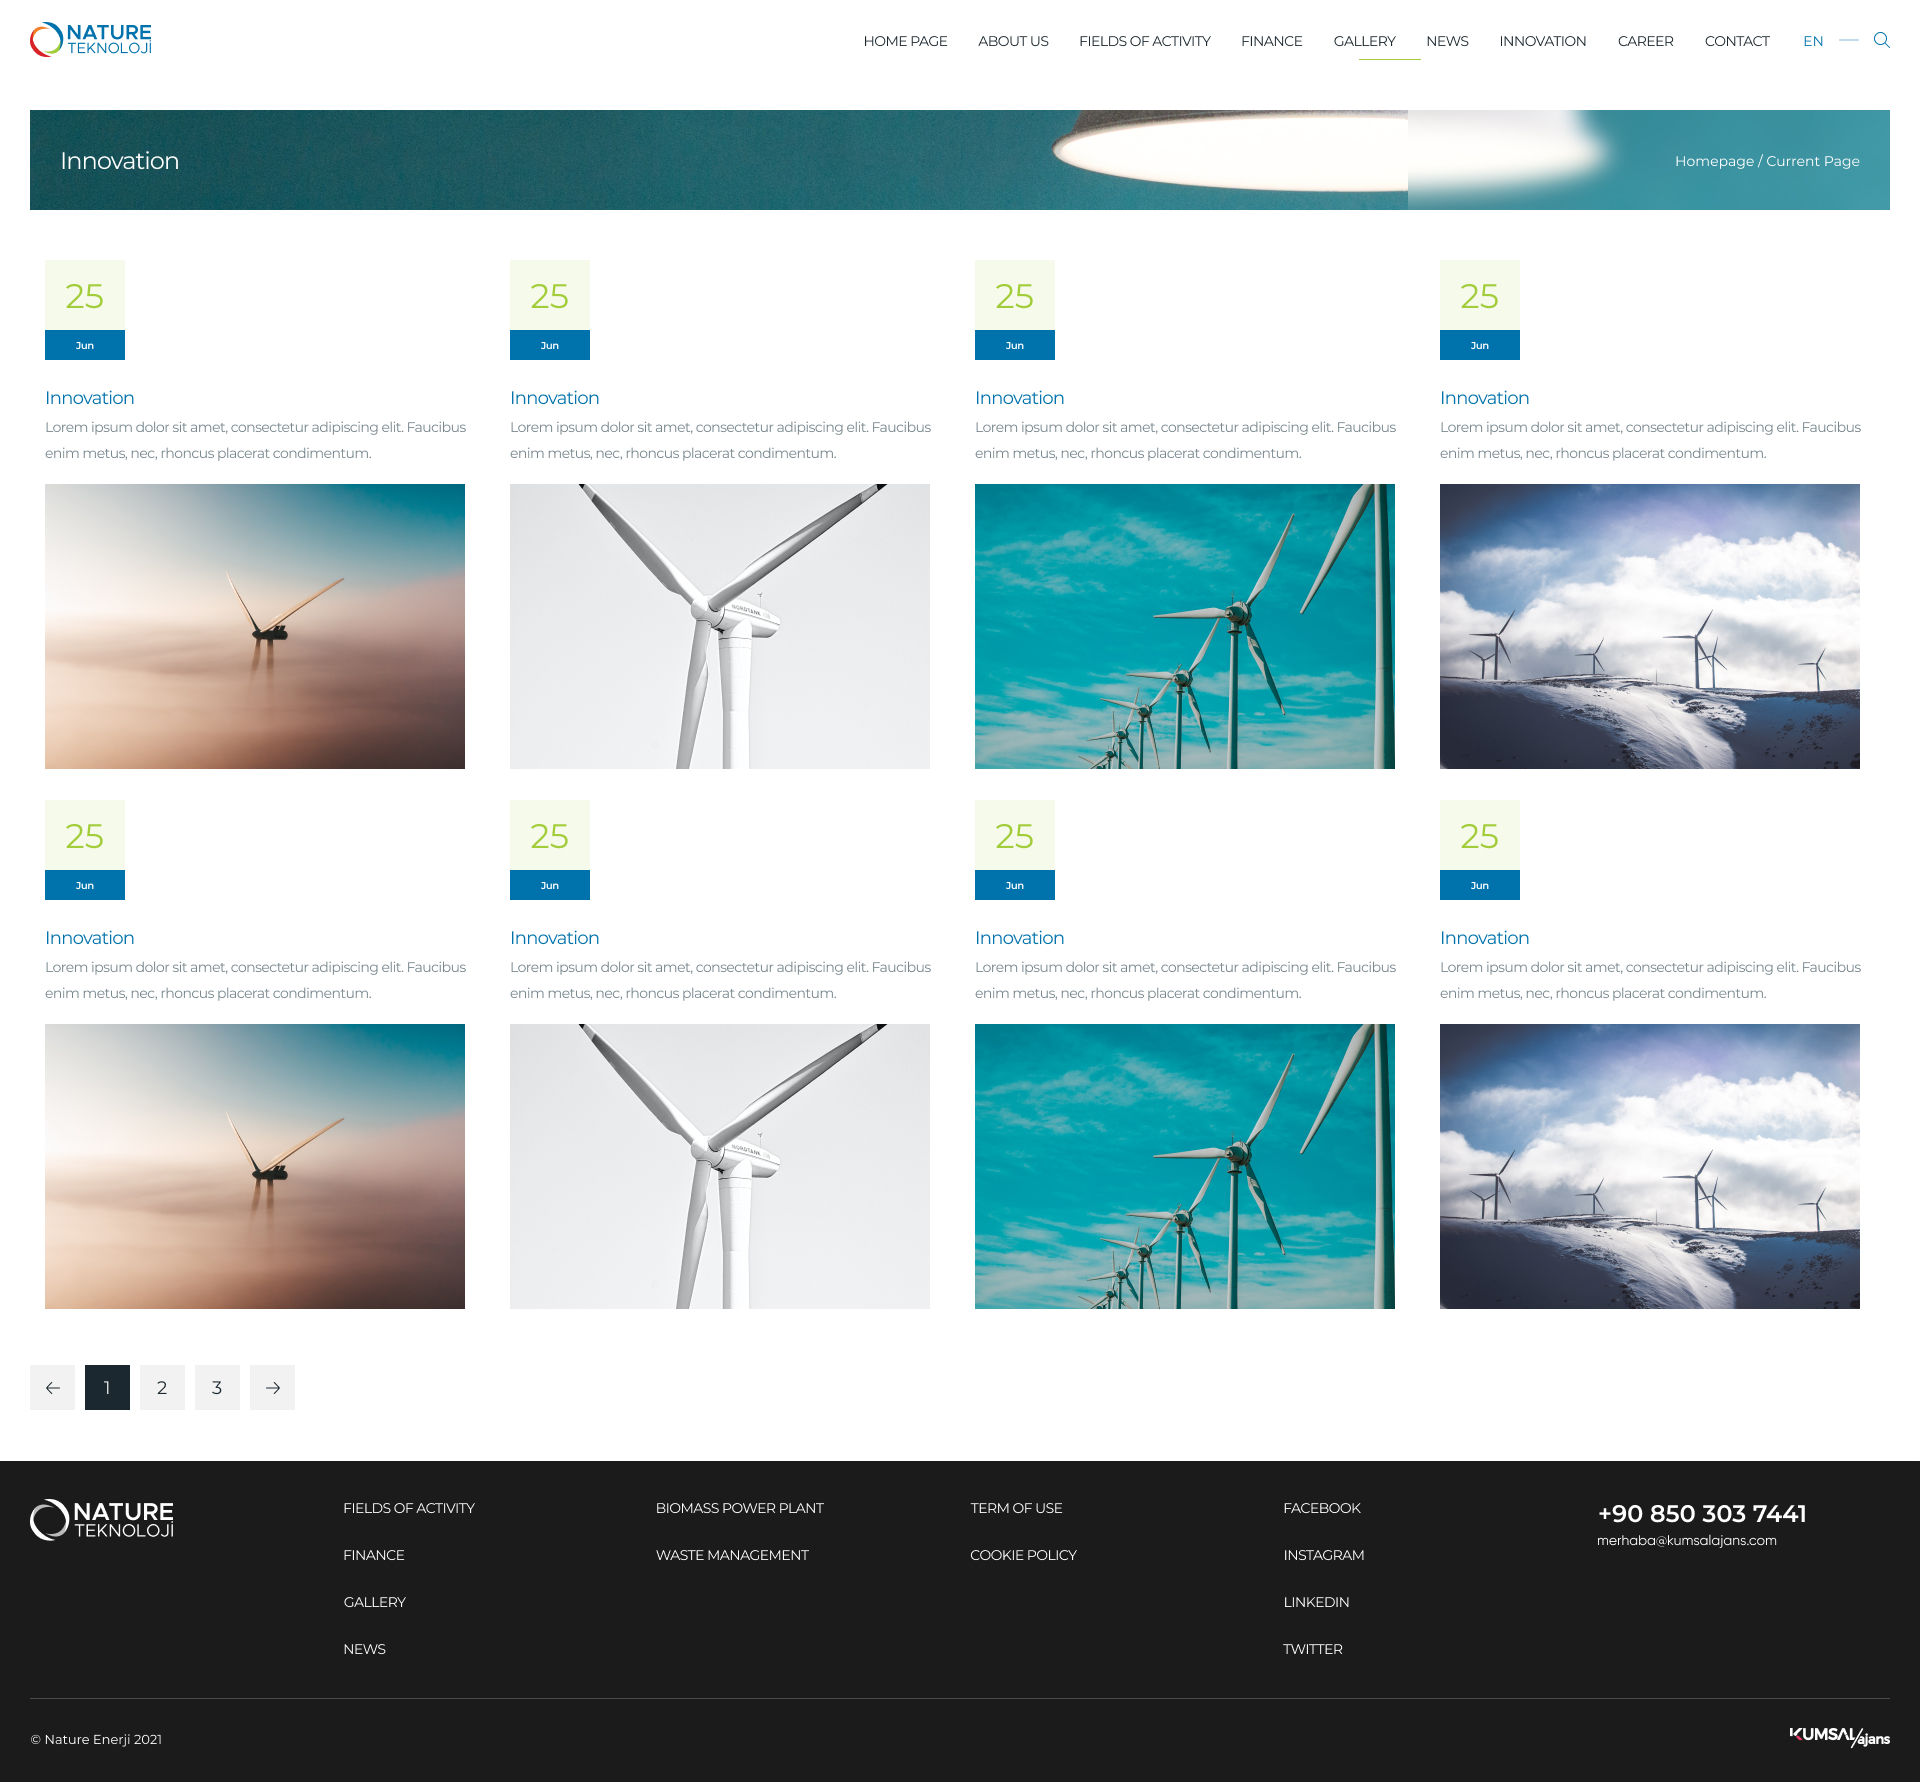Open Biomass Power Plant footer link

point(739,1508)
